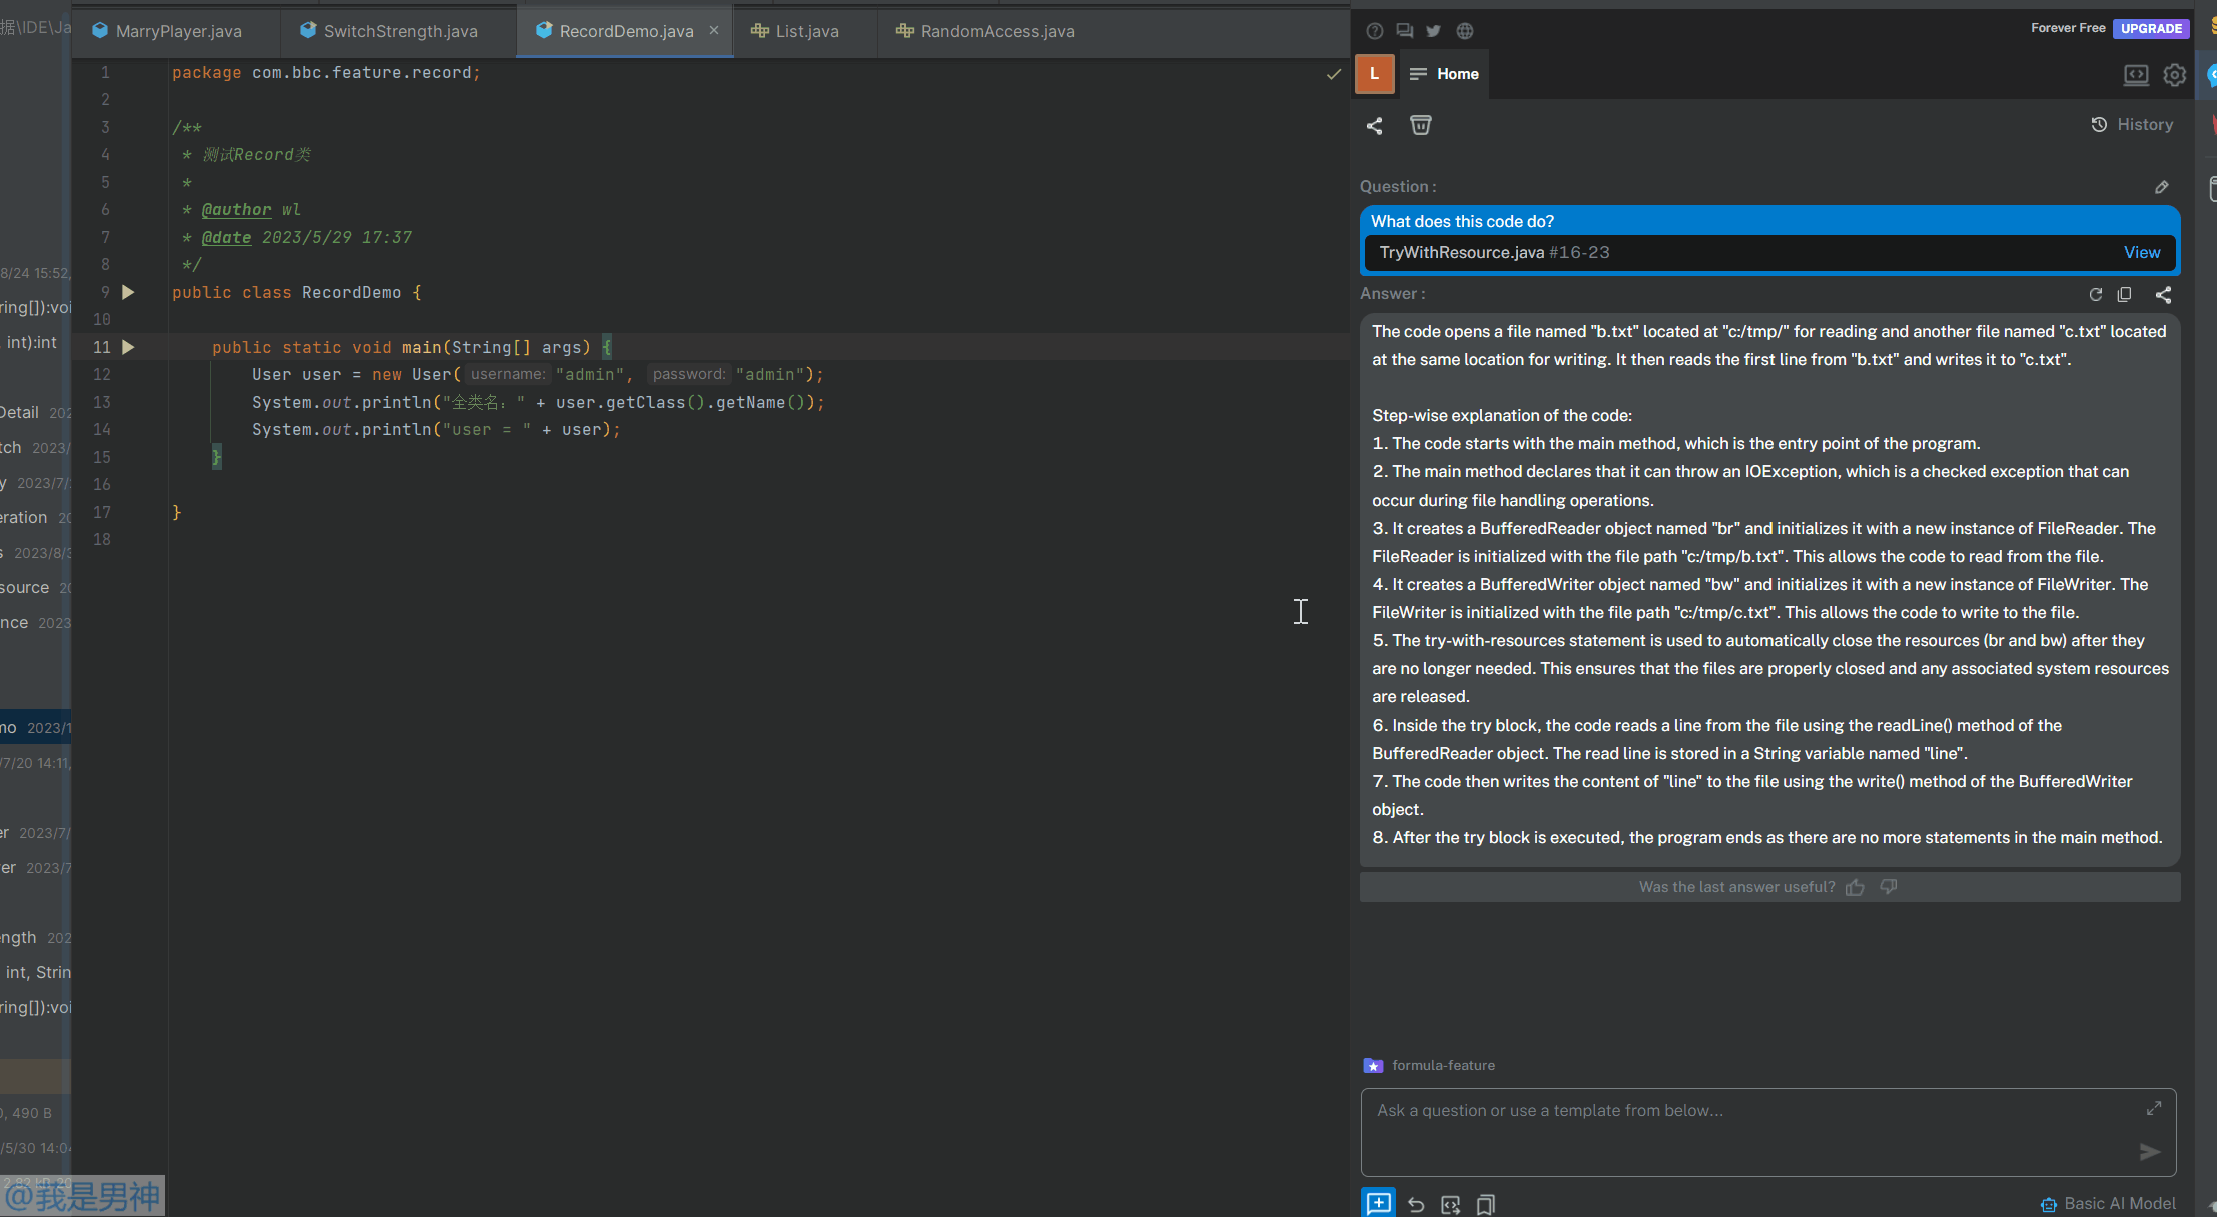Click the UPGRADE button top right
This screenshot has height=1217, width=2217.
(x=2153, y=27)
